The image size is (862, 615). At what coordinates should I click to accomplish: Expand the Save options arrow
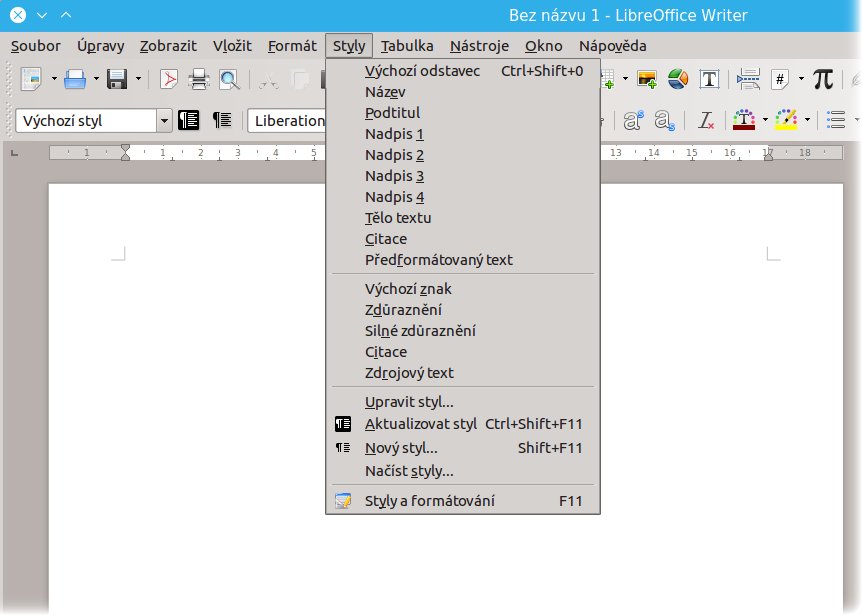139,79
